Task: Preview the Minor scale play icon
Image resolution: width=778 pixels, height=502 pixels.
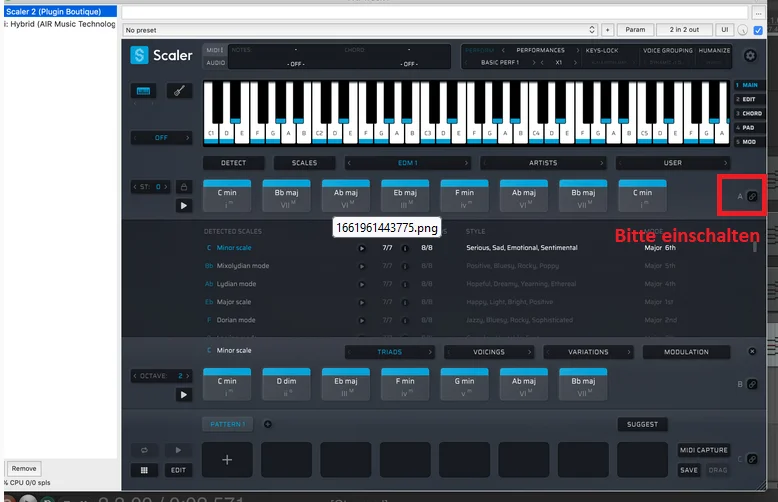Action: point(362,248)
